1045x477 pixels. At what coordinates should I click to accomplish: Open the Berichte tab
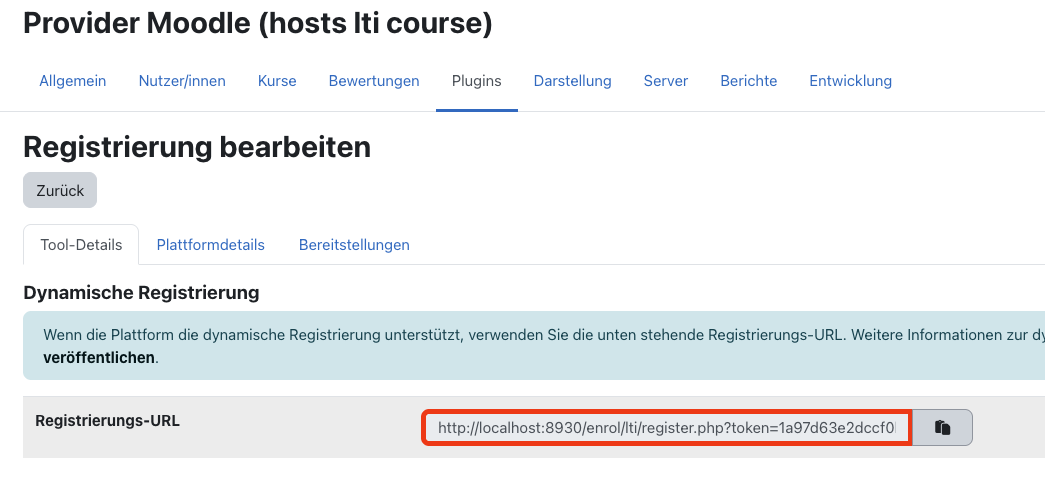(748, 81)
